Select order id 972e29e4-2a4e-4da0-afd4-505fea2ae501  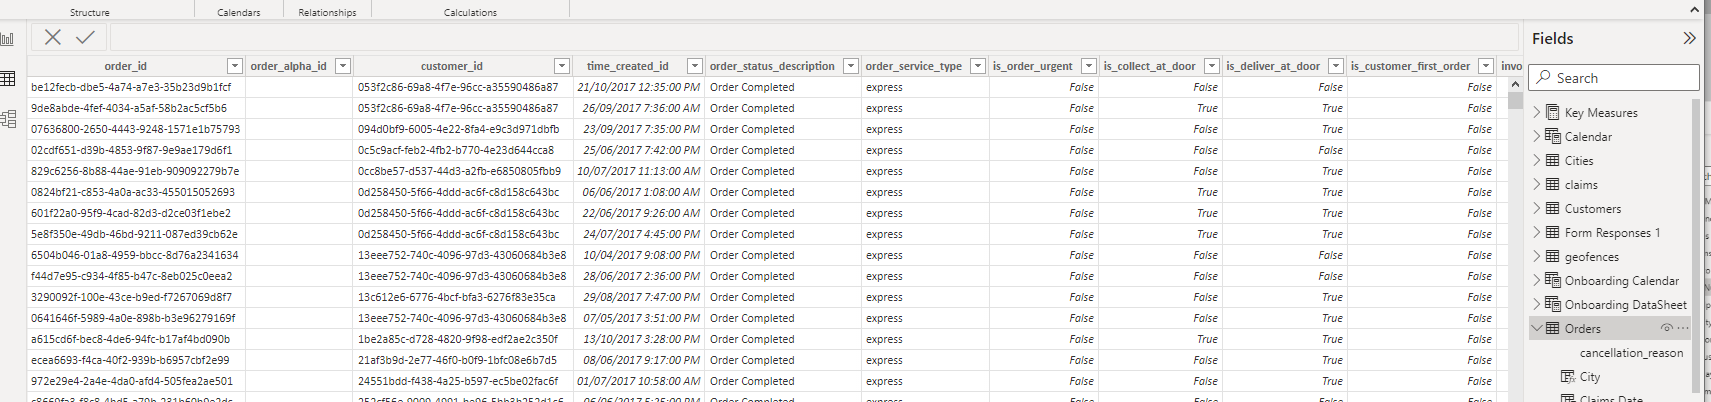131,381
